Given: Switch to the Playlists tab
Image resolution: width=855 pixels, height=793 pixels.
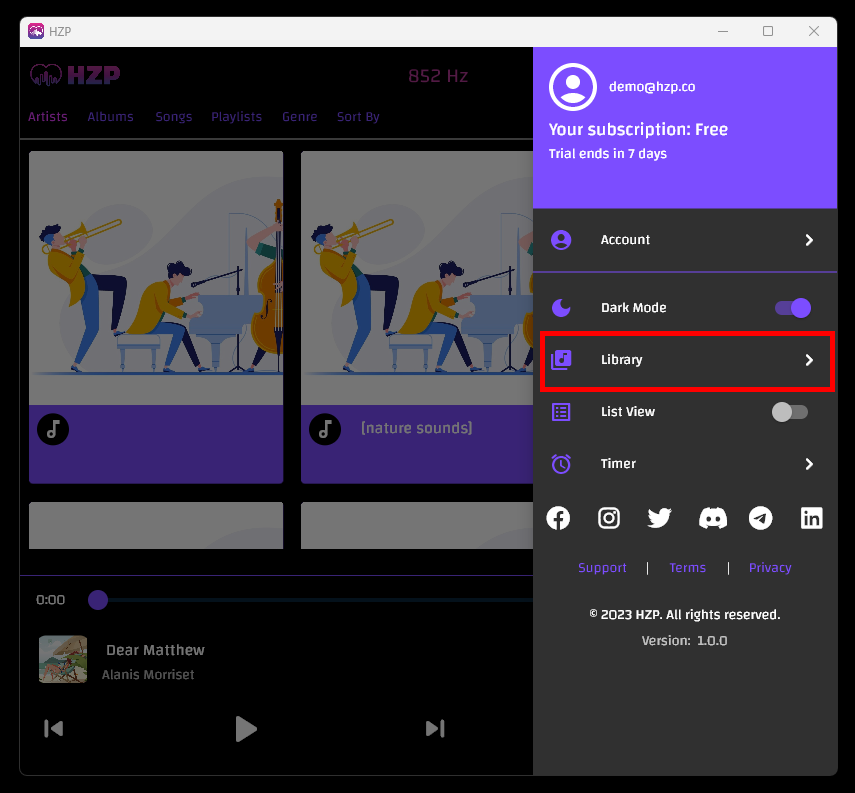Looking at the screenshot, I should pyautogui.click(x=237, y=117).
